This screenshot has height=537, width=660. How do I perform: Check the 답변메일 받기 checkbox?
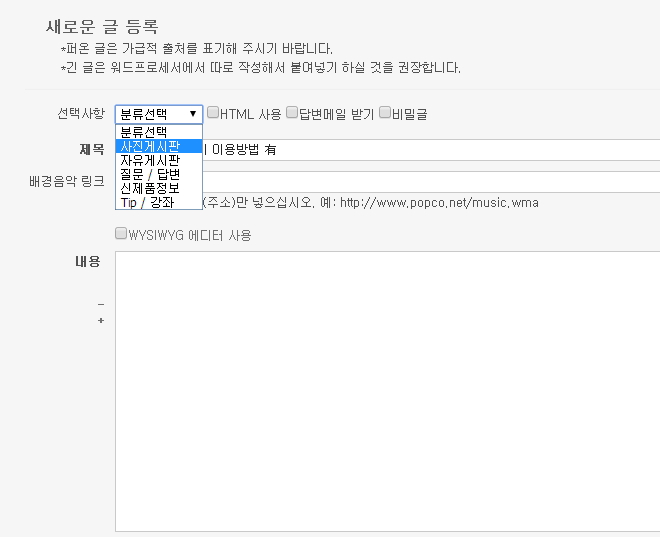point(292,113)
